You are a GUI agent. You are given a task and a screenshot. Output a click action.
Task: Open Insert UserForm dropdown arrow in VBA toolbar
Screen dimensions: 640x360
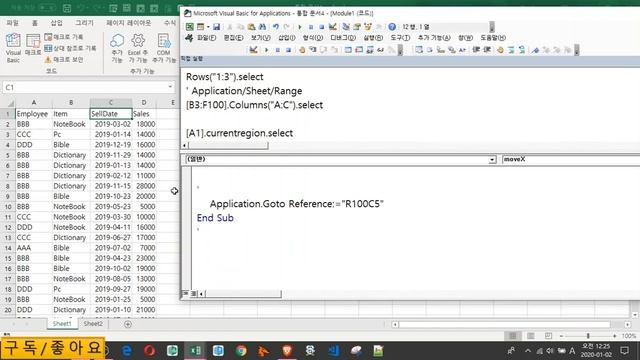(208, 27)
